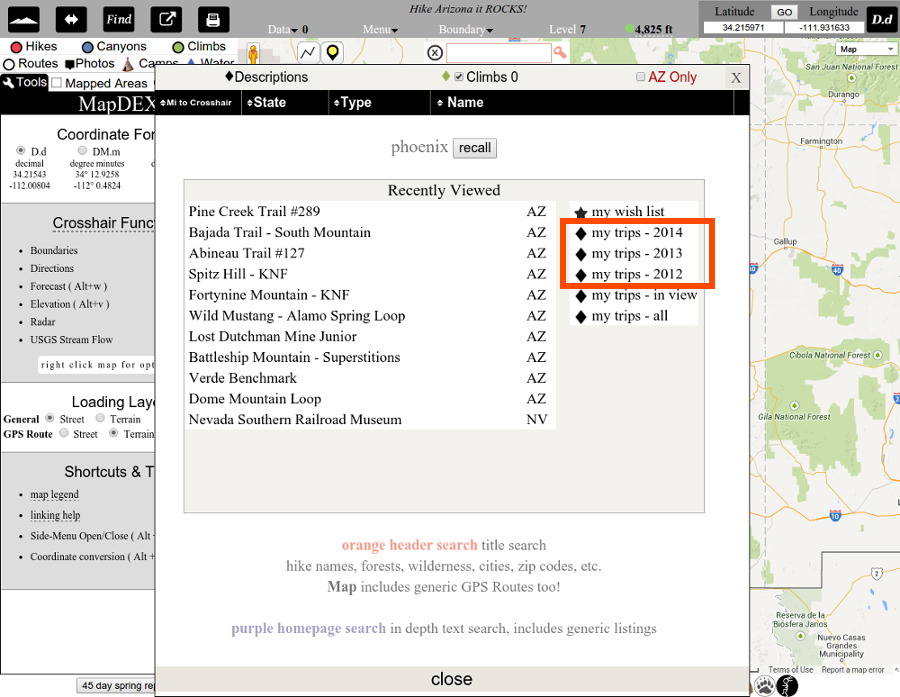Image resolution: width=900 pixels, height=697 pixels.
Task: Open Pine Creek Trail #289 entry
Action: [254, 212]
